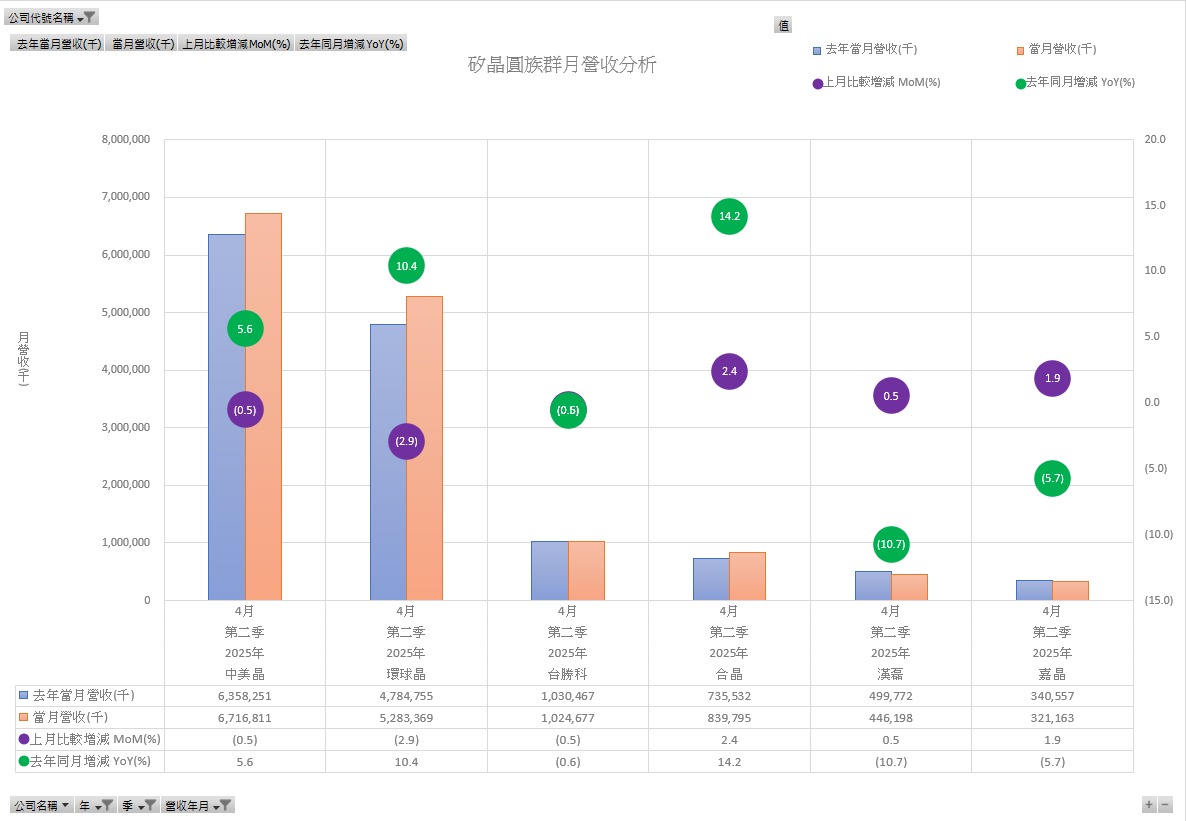Click the green (5.7) YoY bubble for 嘉晶

pos(1052,478)
